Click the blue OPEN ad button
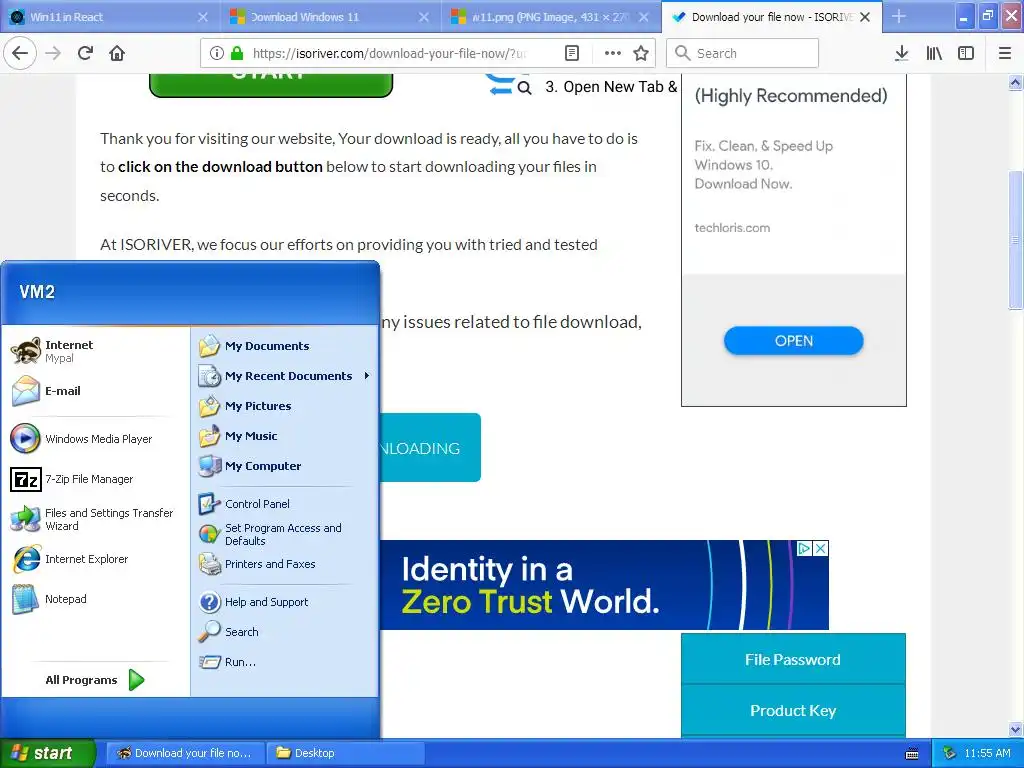 pyautogui.click(x=793, y=340)
